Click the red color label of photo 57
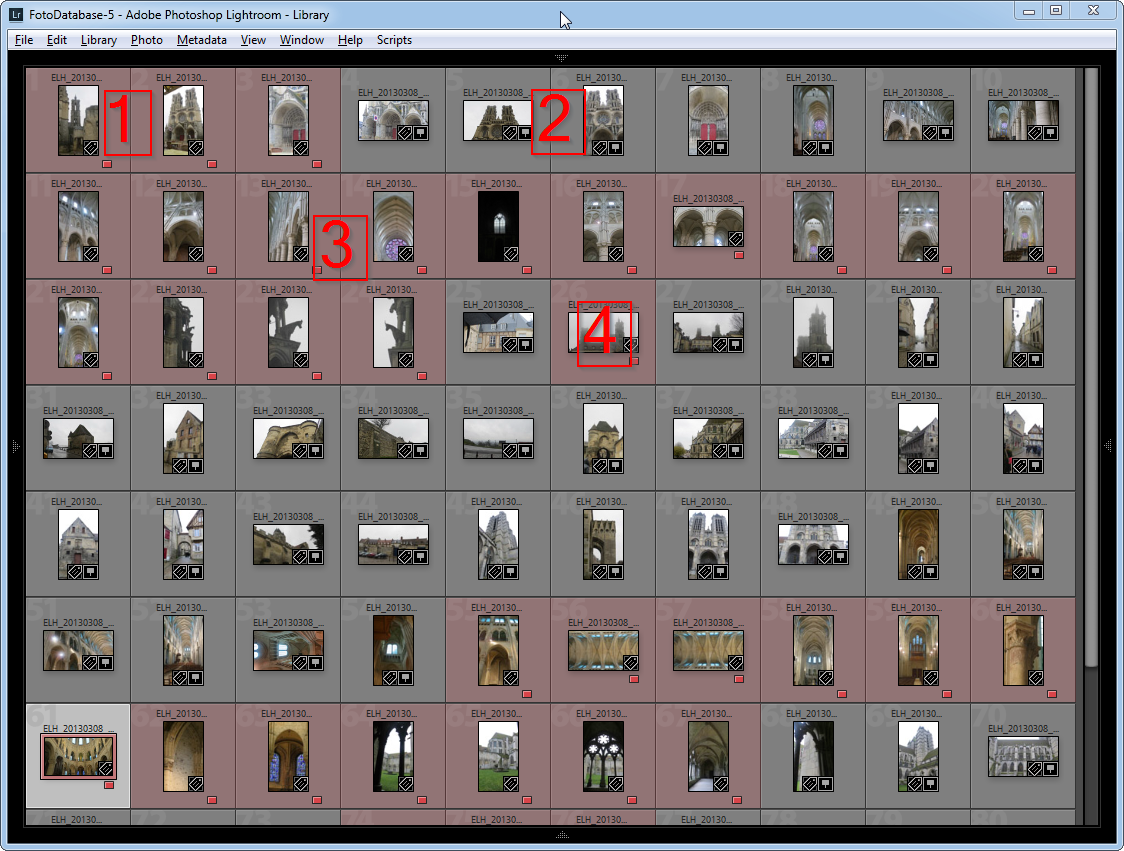1124x851 pixels. (x=739, y=679)
